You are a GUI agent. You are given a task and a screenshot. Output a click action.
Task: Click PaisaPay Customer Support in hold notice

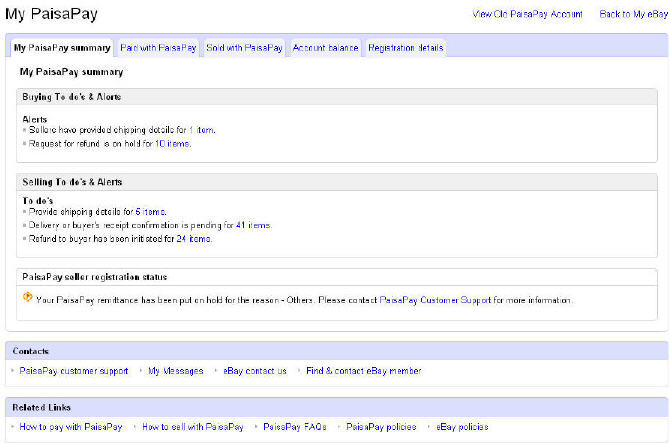(435, 300)
